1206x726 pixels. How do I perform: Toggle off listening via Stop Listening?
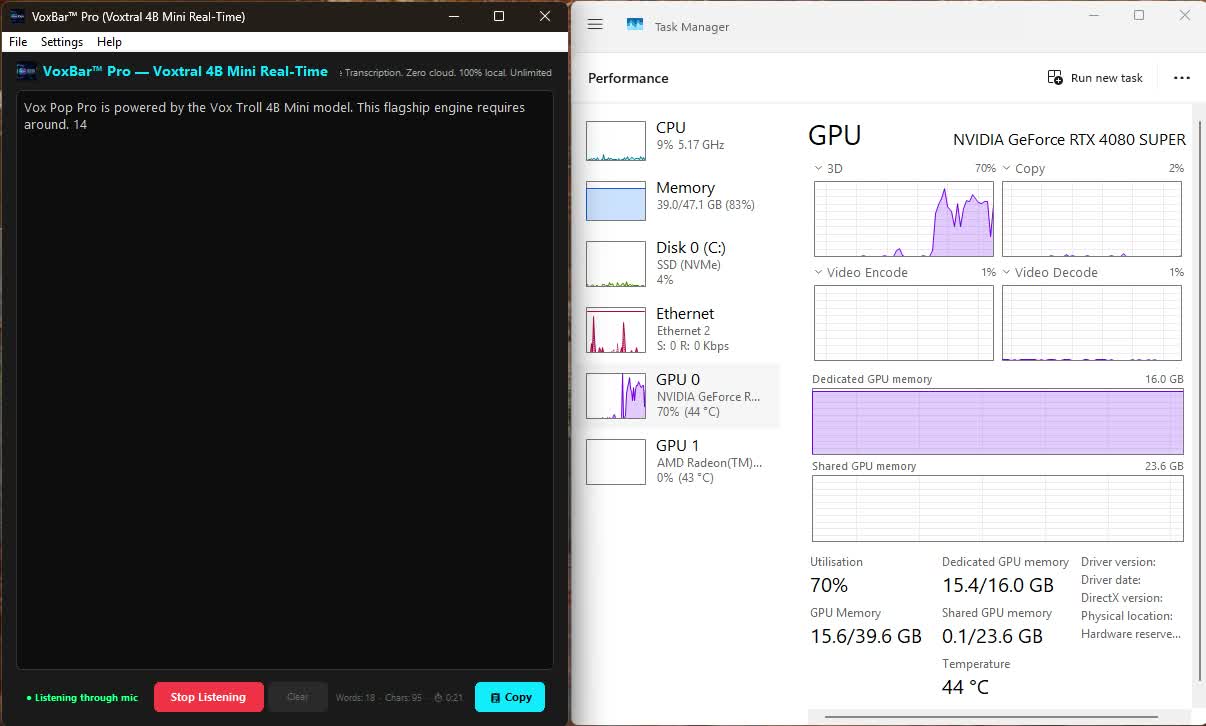tap(208, 697)
